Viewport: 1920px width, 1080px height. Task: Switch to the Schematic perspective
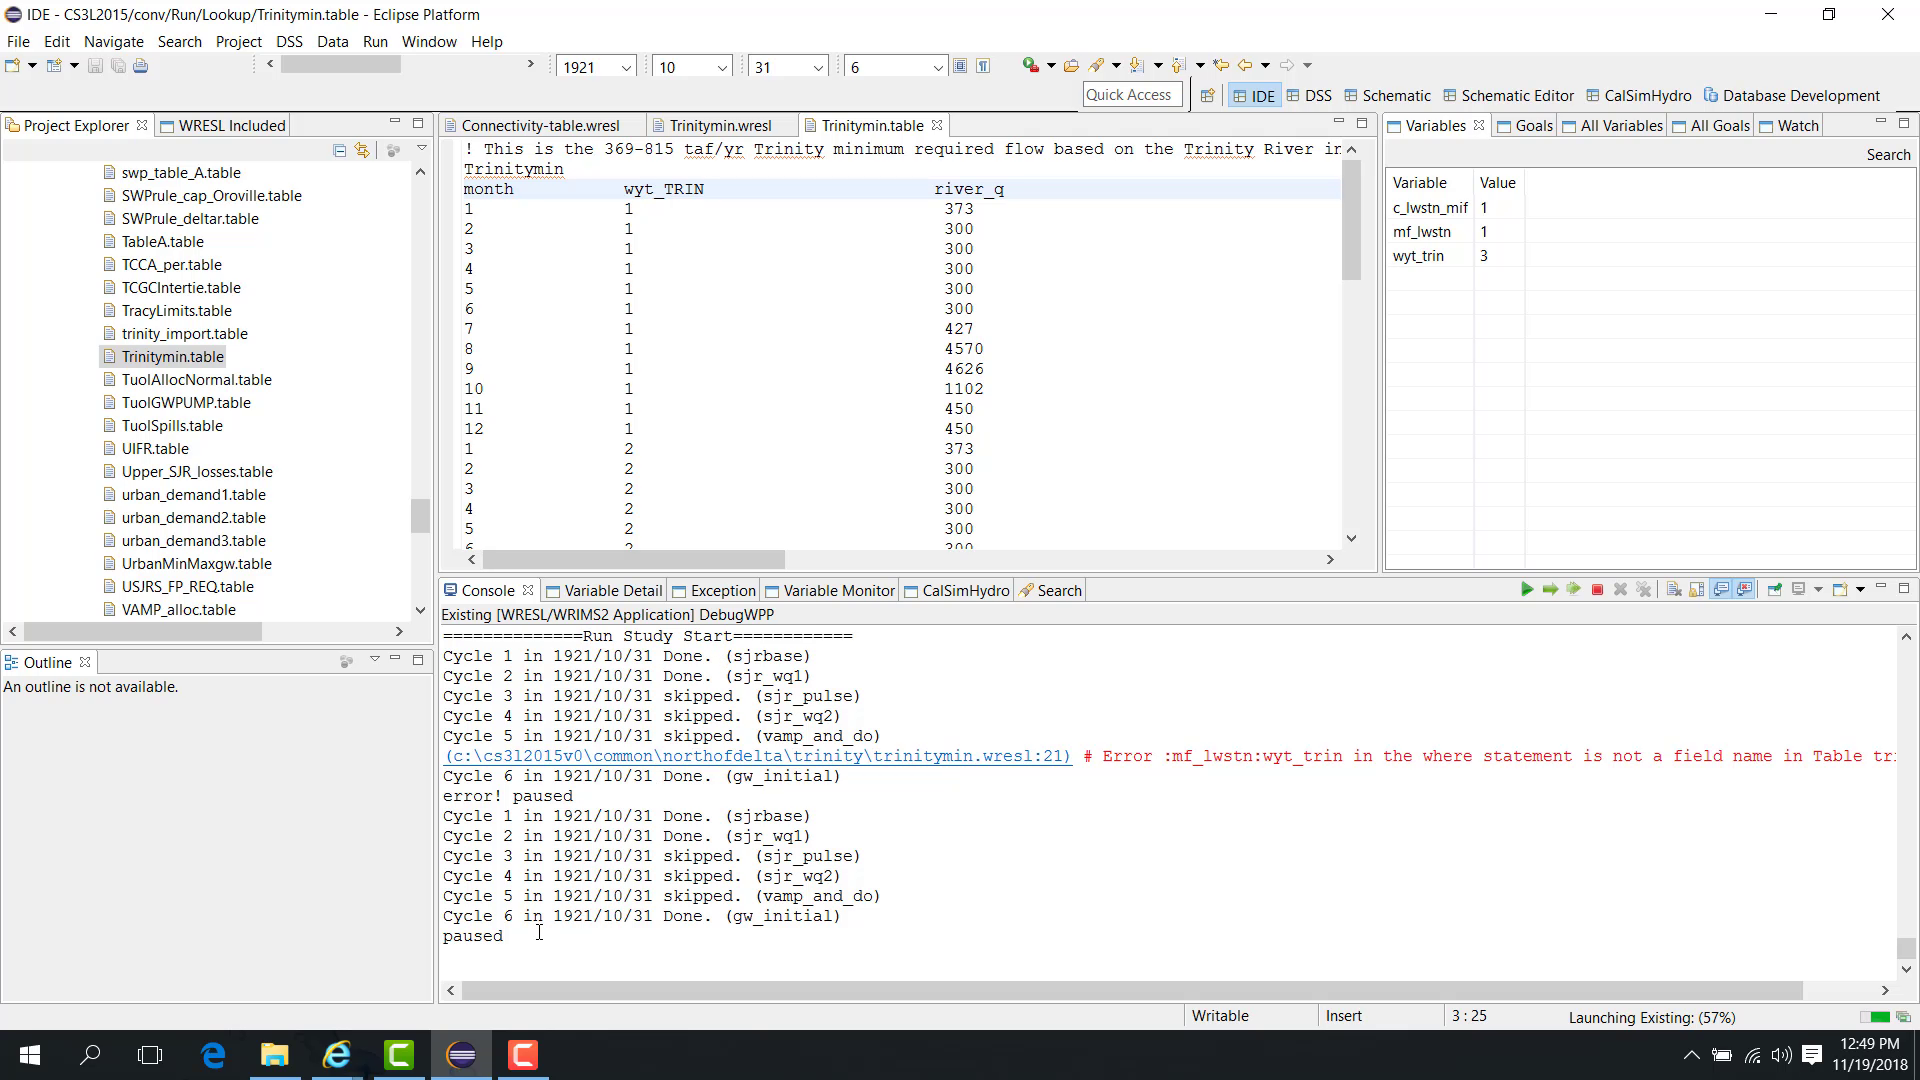pos(1387,96)
